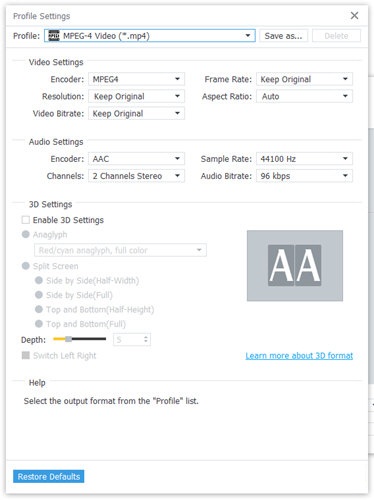374x500 pixels.
Task: Click the Depth slider handle
Action: [68, 339]
